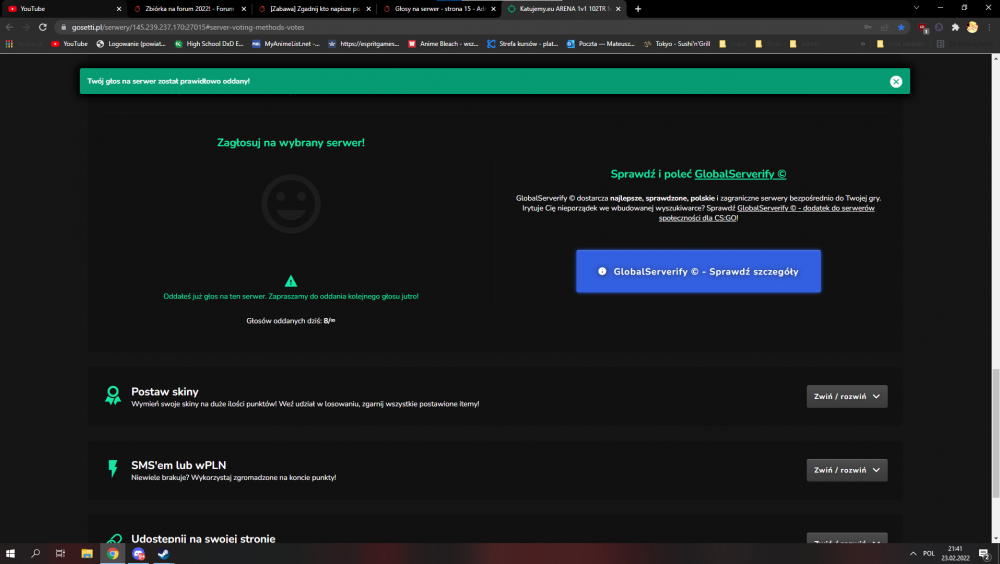1000x564 pixels.
Task: Open the Tokyo - Sushi'n'Grill bookmark
Action: click(x=677, y=43)
